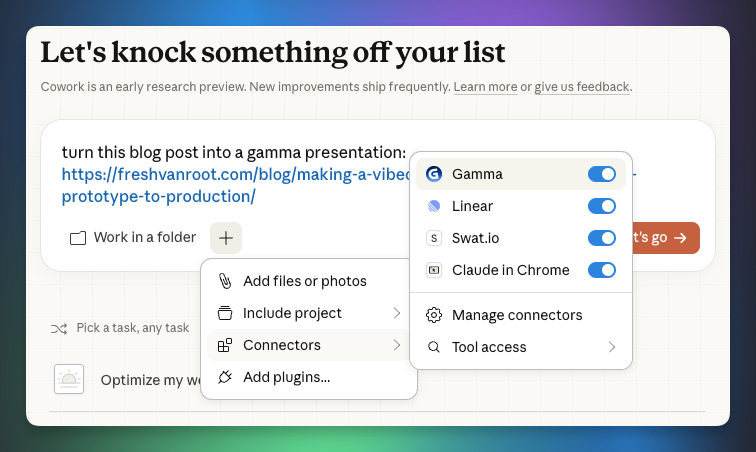
Task: Open the Tool access submenu
Action: click(612, 347)
